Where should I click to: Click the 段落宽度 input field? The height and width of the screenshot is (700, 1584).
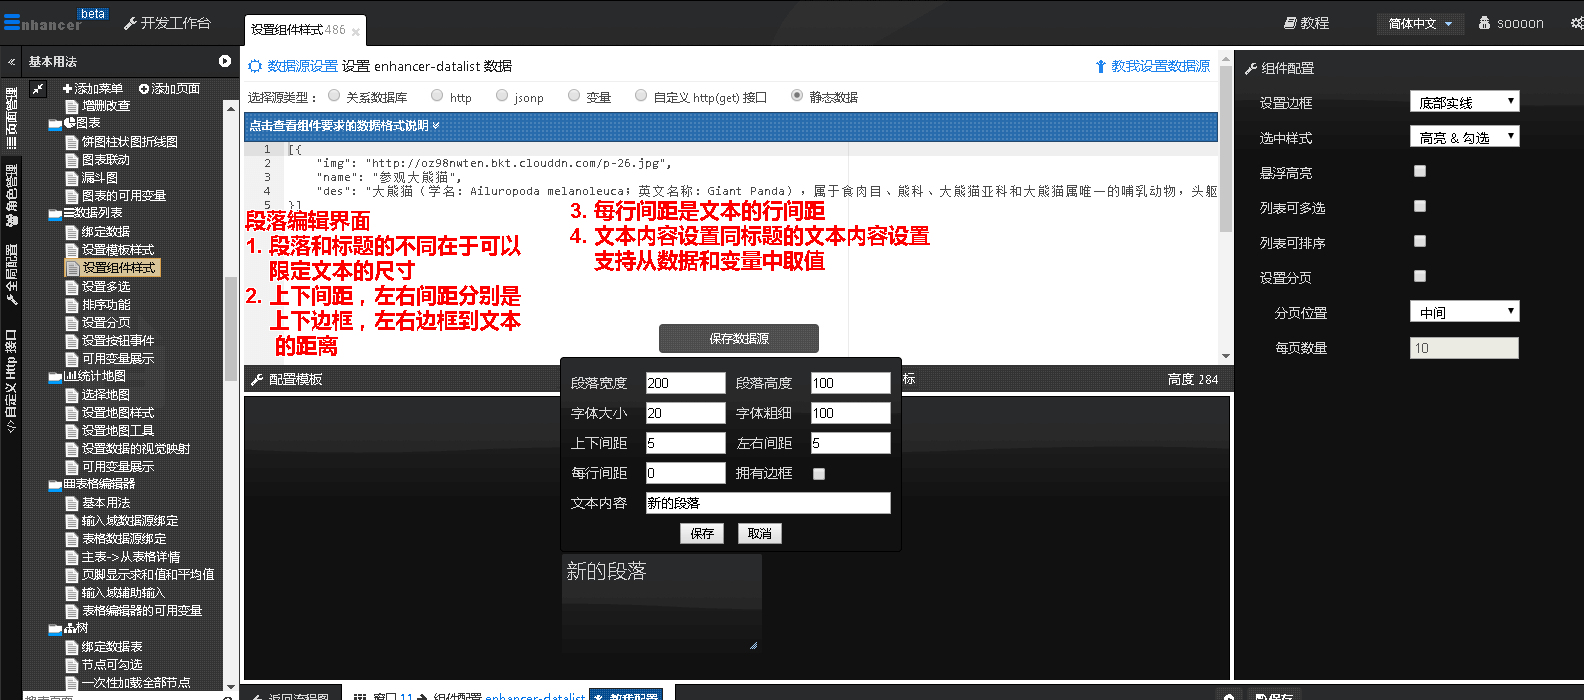pyautogui.click(x=685, y=383)
